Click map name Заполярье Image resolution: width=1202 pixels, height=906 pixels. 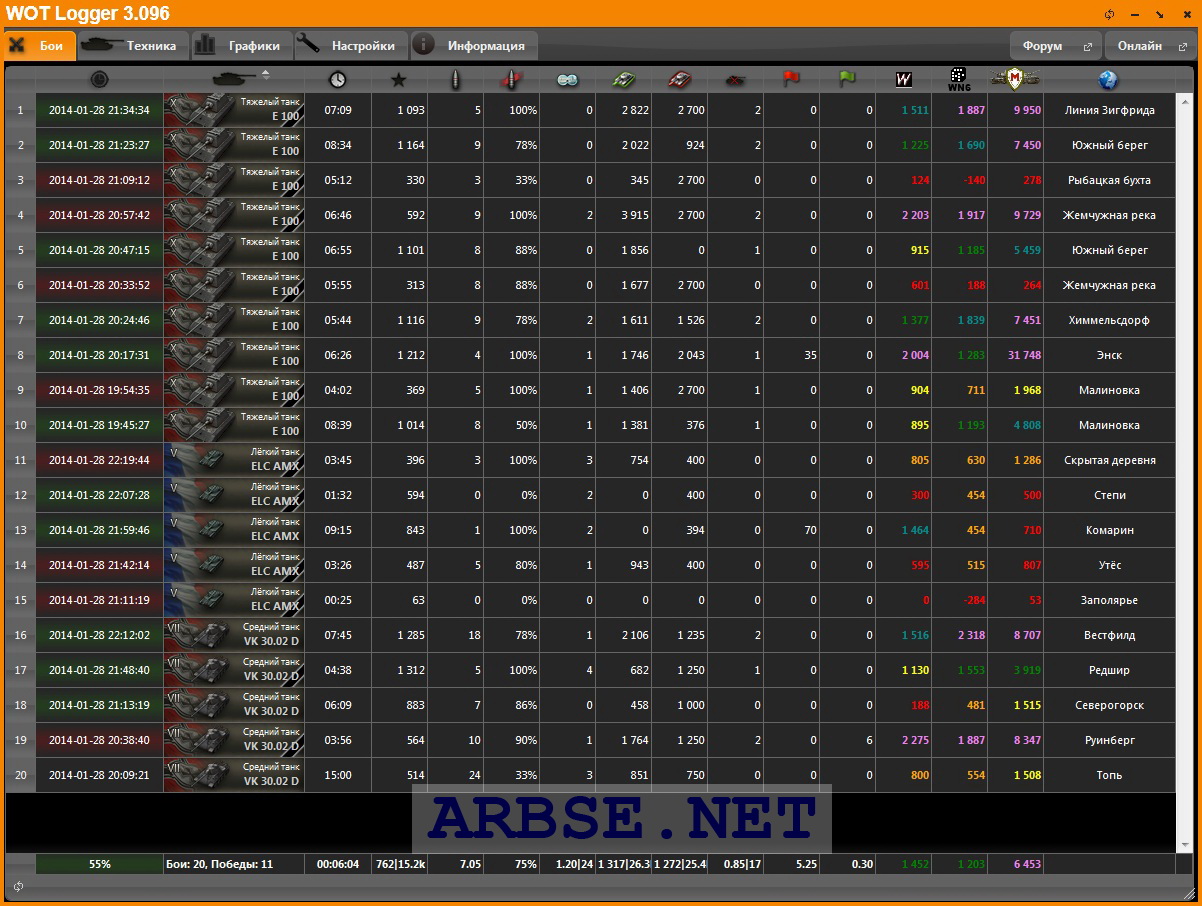[x=1109, y=600]
